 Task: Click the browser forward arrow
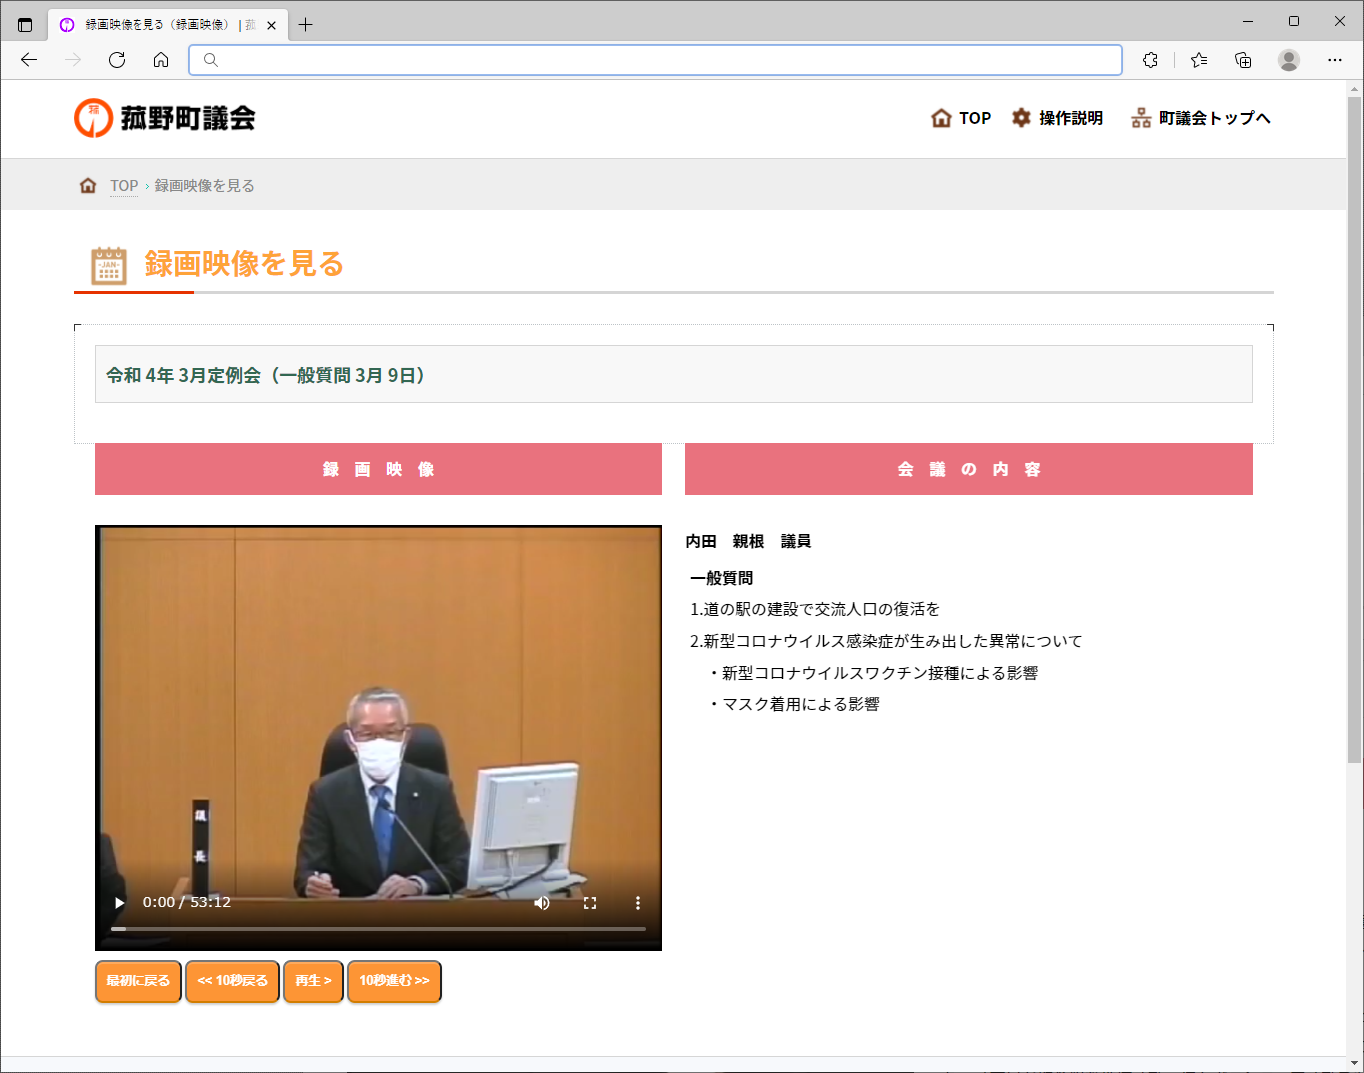tap(73, 60)
